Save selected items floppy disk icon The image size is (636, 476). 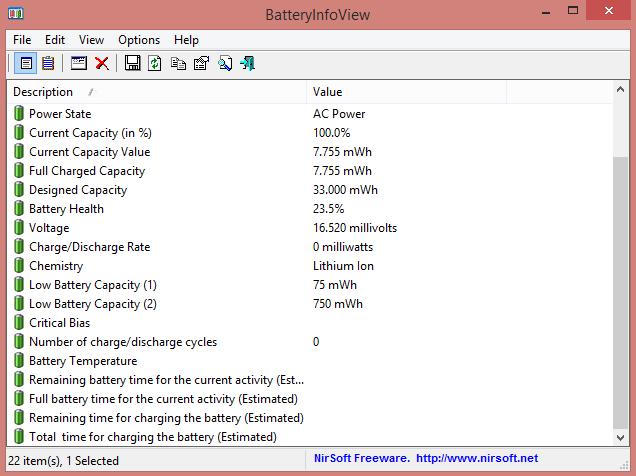(x=132, y=63)
